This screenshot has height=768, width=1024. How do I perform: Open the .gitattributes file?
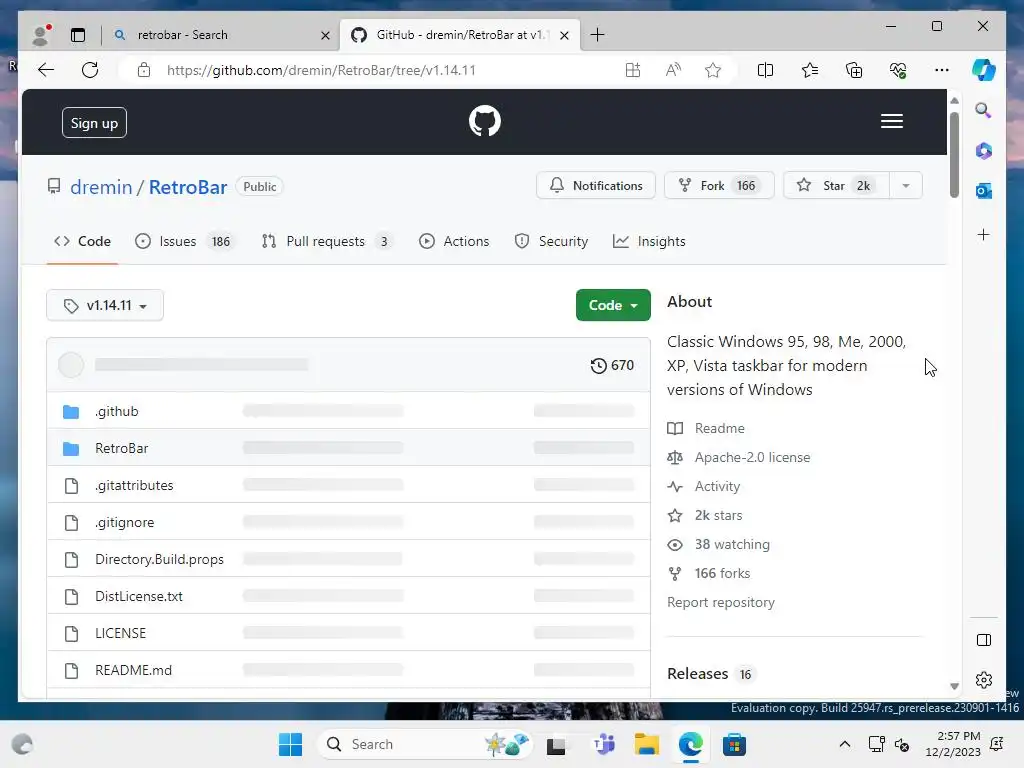(134, 485)
